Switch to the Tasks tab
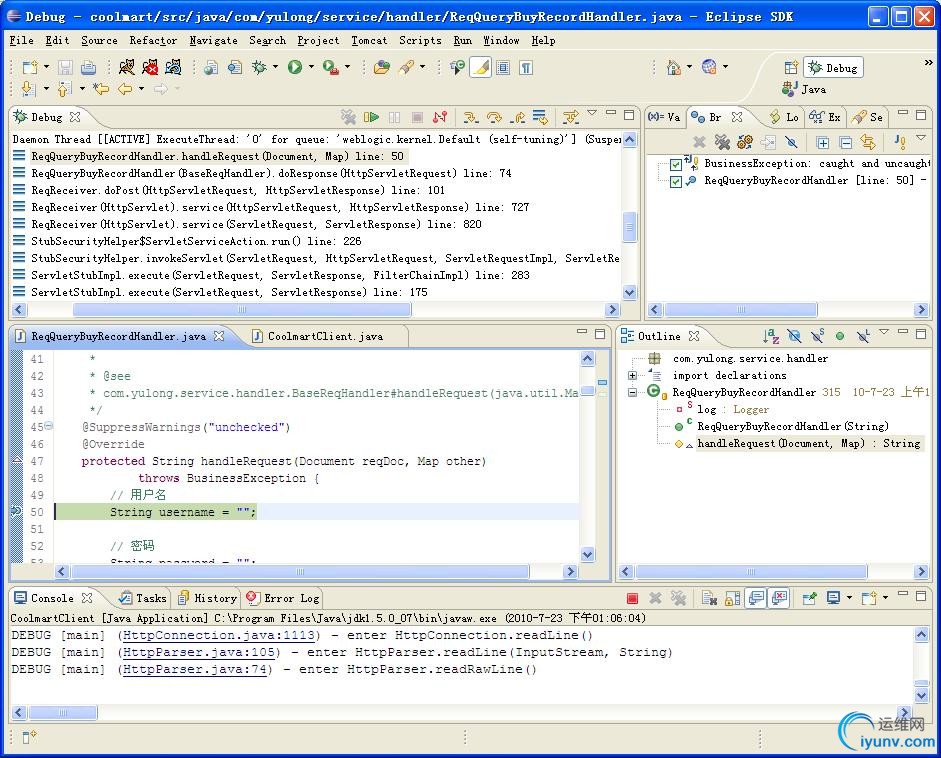 pos(143,598)
